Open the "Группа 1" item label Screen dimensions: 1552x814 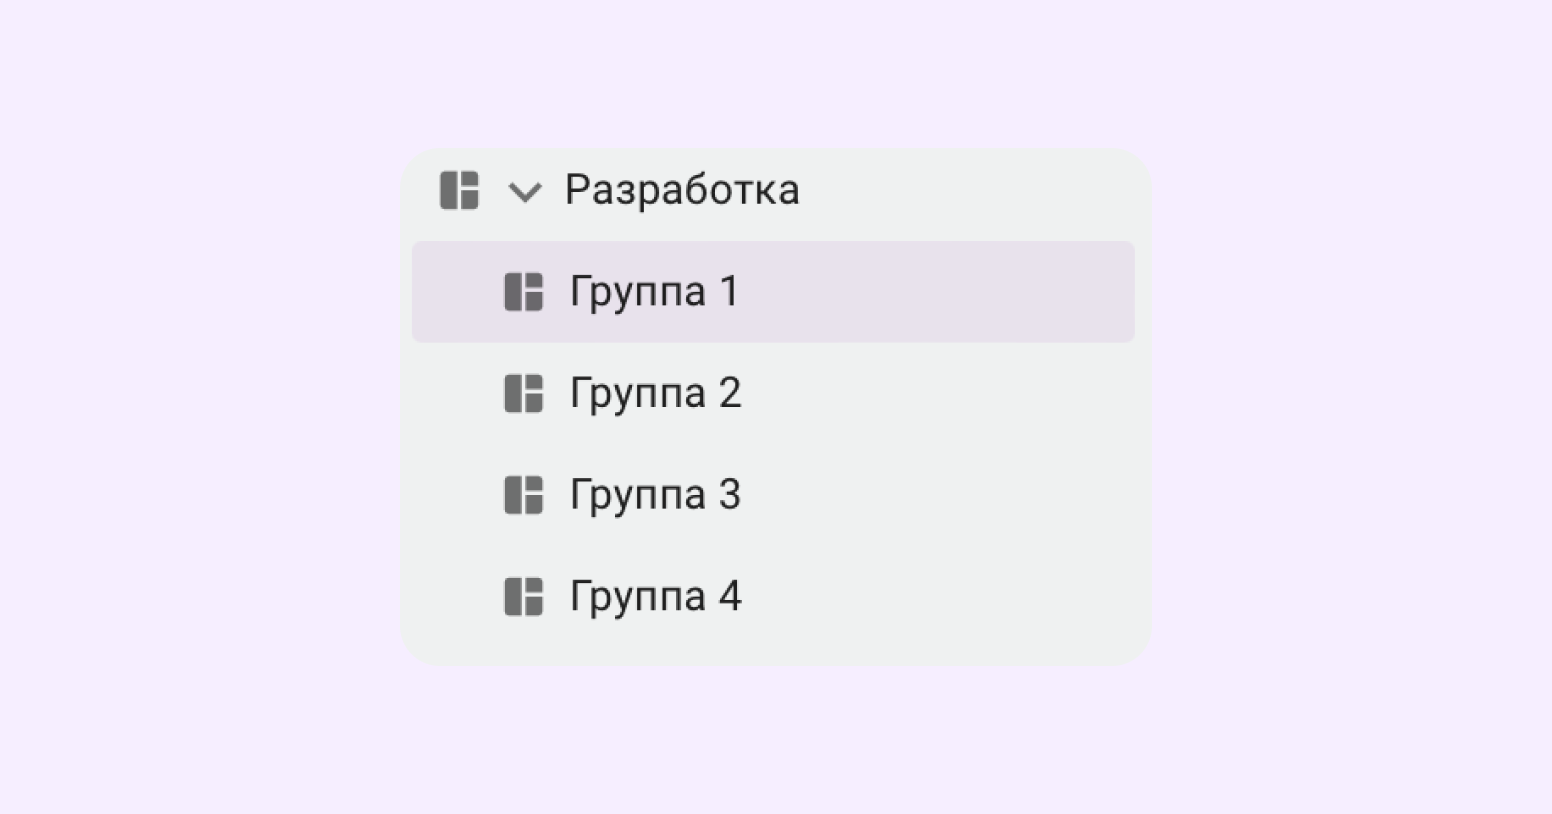pyautogui.click(x=654, y=292)
